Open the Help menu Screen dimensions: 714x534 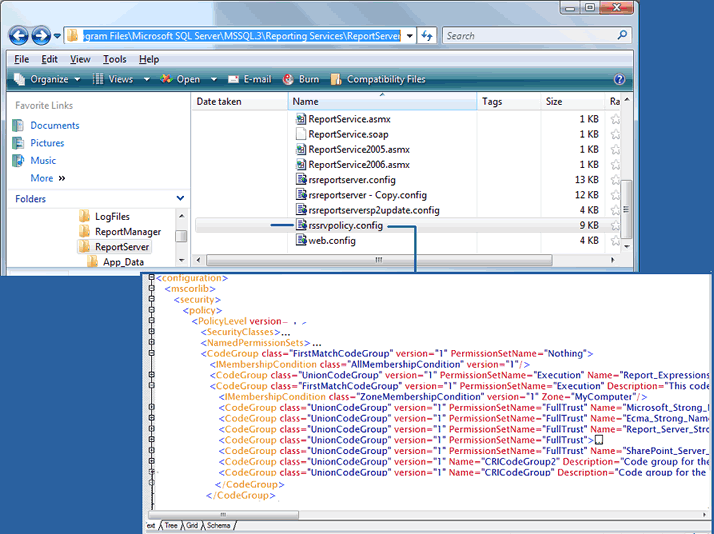tap(149, 59)
